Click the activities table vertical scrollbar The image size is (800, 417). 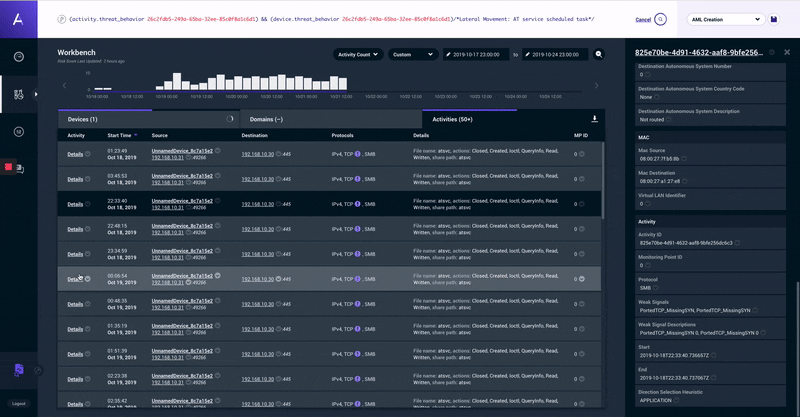(x=603, y=181)
